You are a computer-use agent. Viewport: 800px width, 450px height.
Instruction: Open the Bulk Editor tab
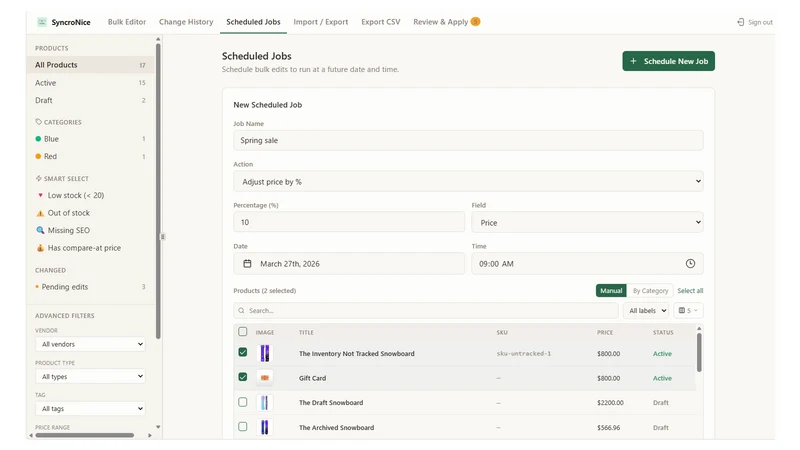tap(127, 22)
